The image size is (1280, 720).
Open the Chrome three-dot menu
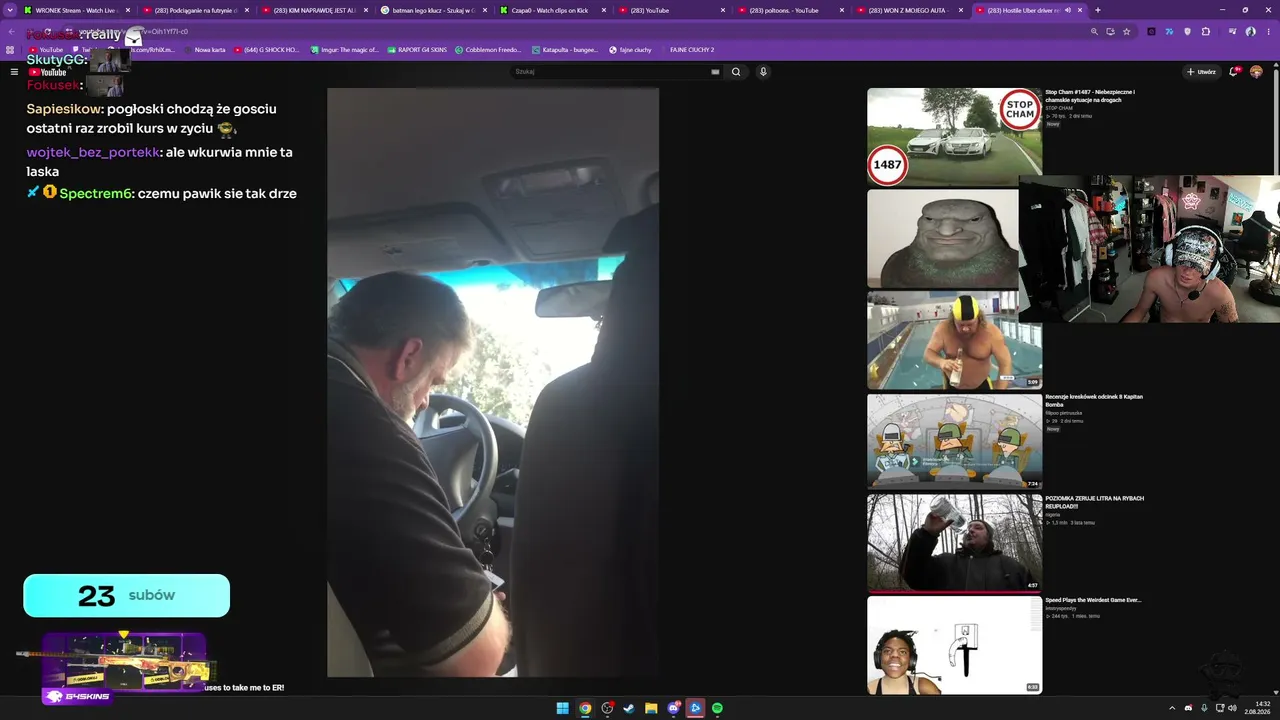click(x=1268, y=31)
